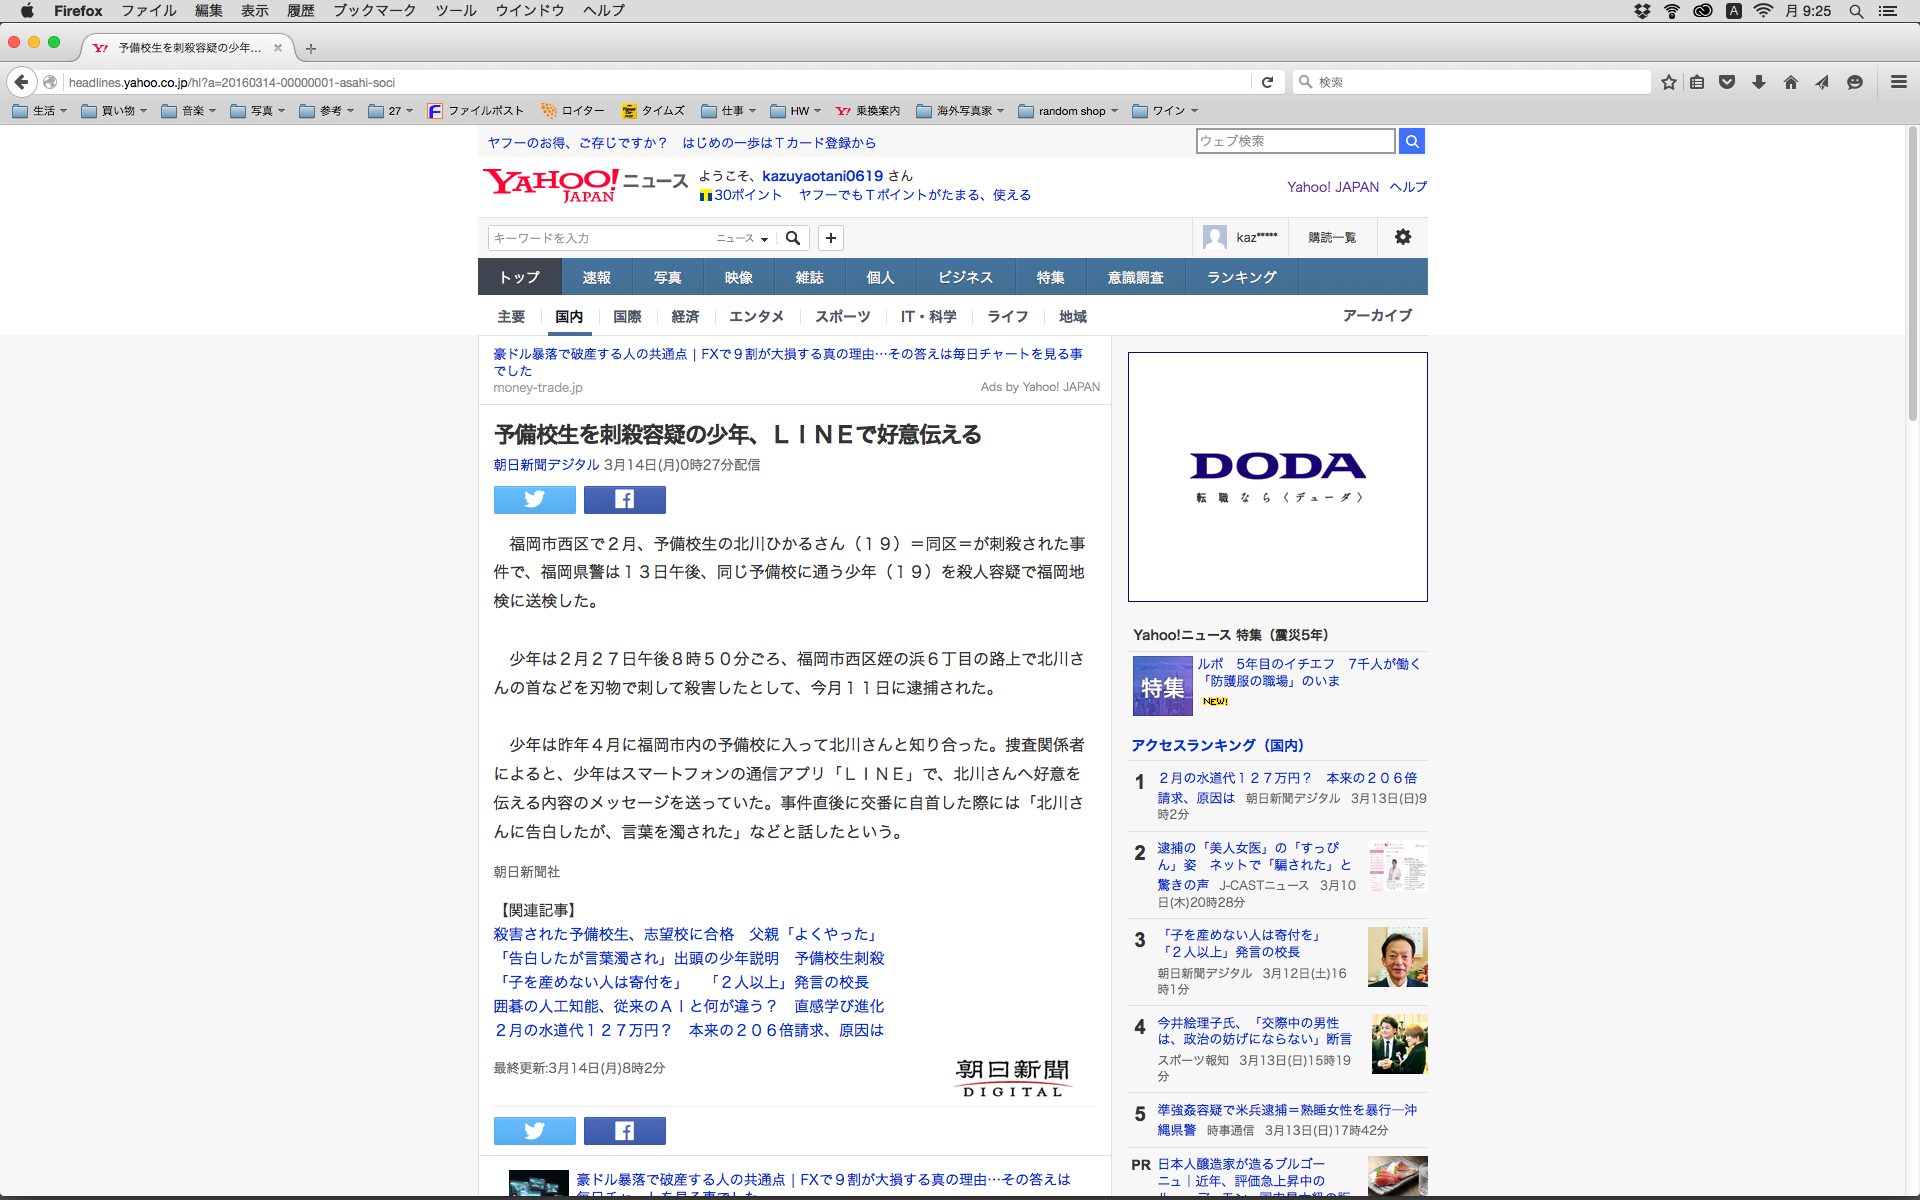Share article with top Twitter button
This screenshot has height=1200, width=1920.
pos(534,499)
